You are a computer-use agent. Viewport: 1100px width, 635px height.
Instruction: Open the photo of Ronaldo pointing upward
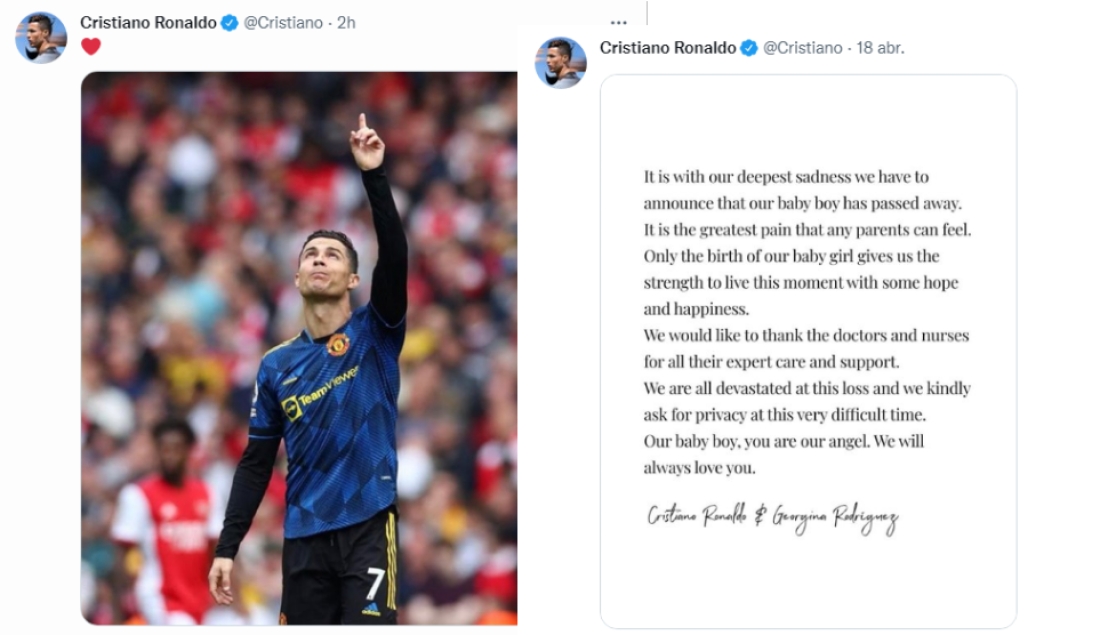click(x=299, y=348)
